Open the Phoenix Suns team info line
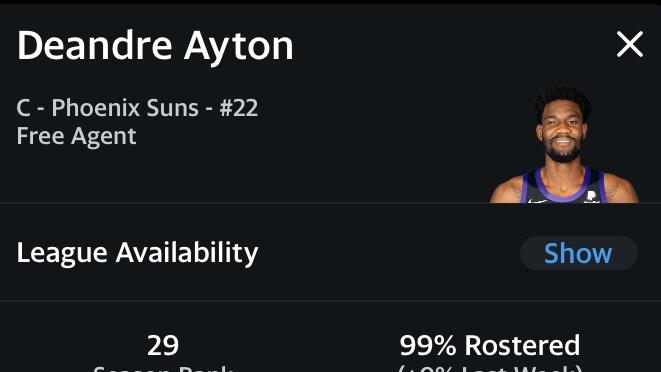 [x=137, y=108]
